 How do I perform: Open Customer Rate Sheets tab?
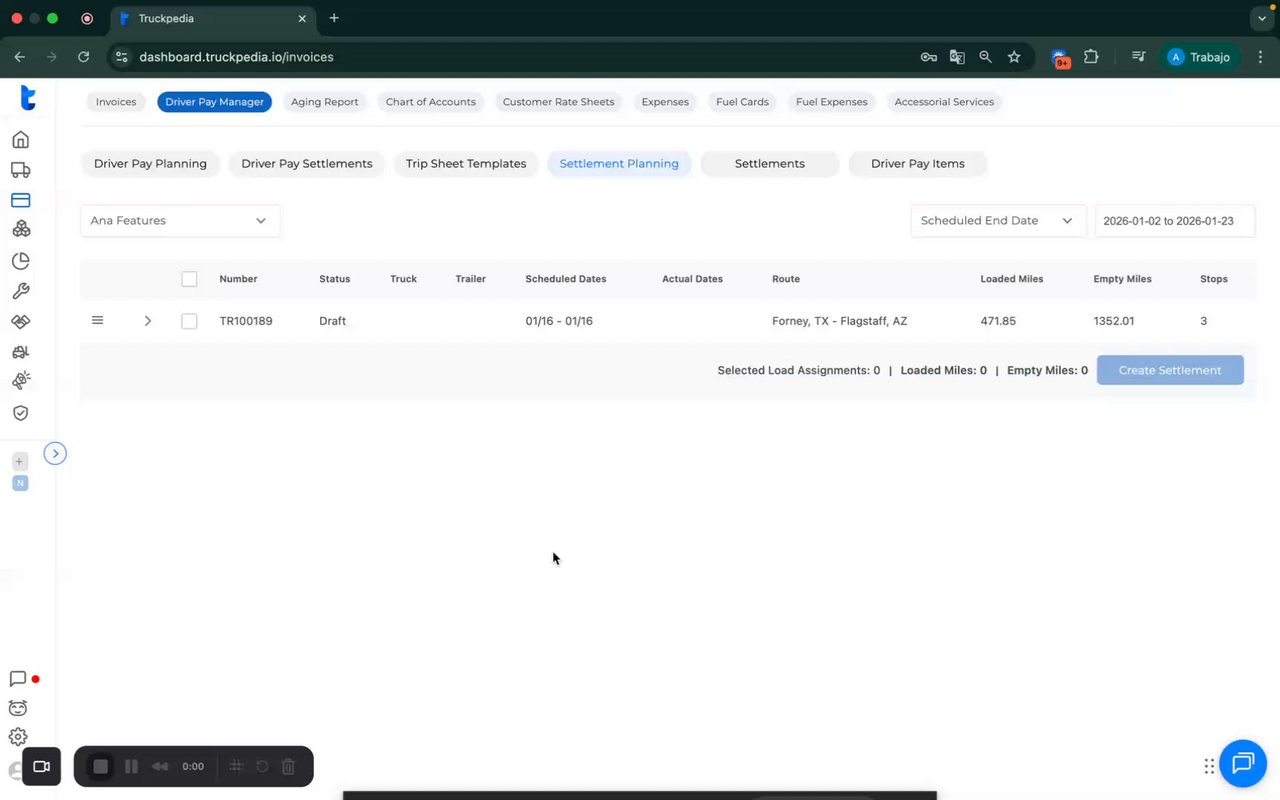point(558,102)
